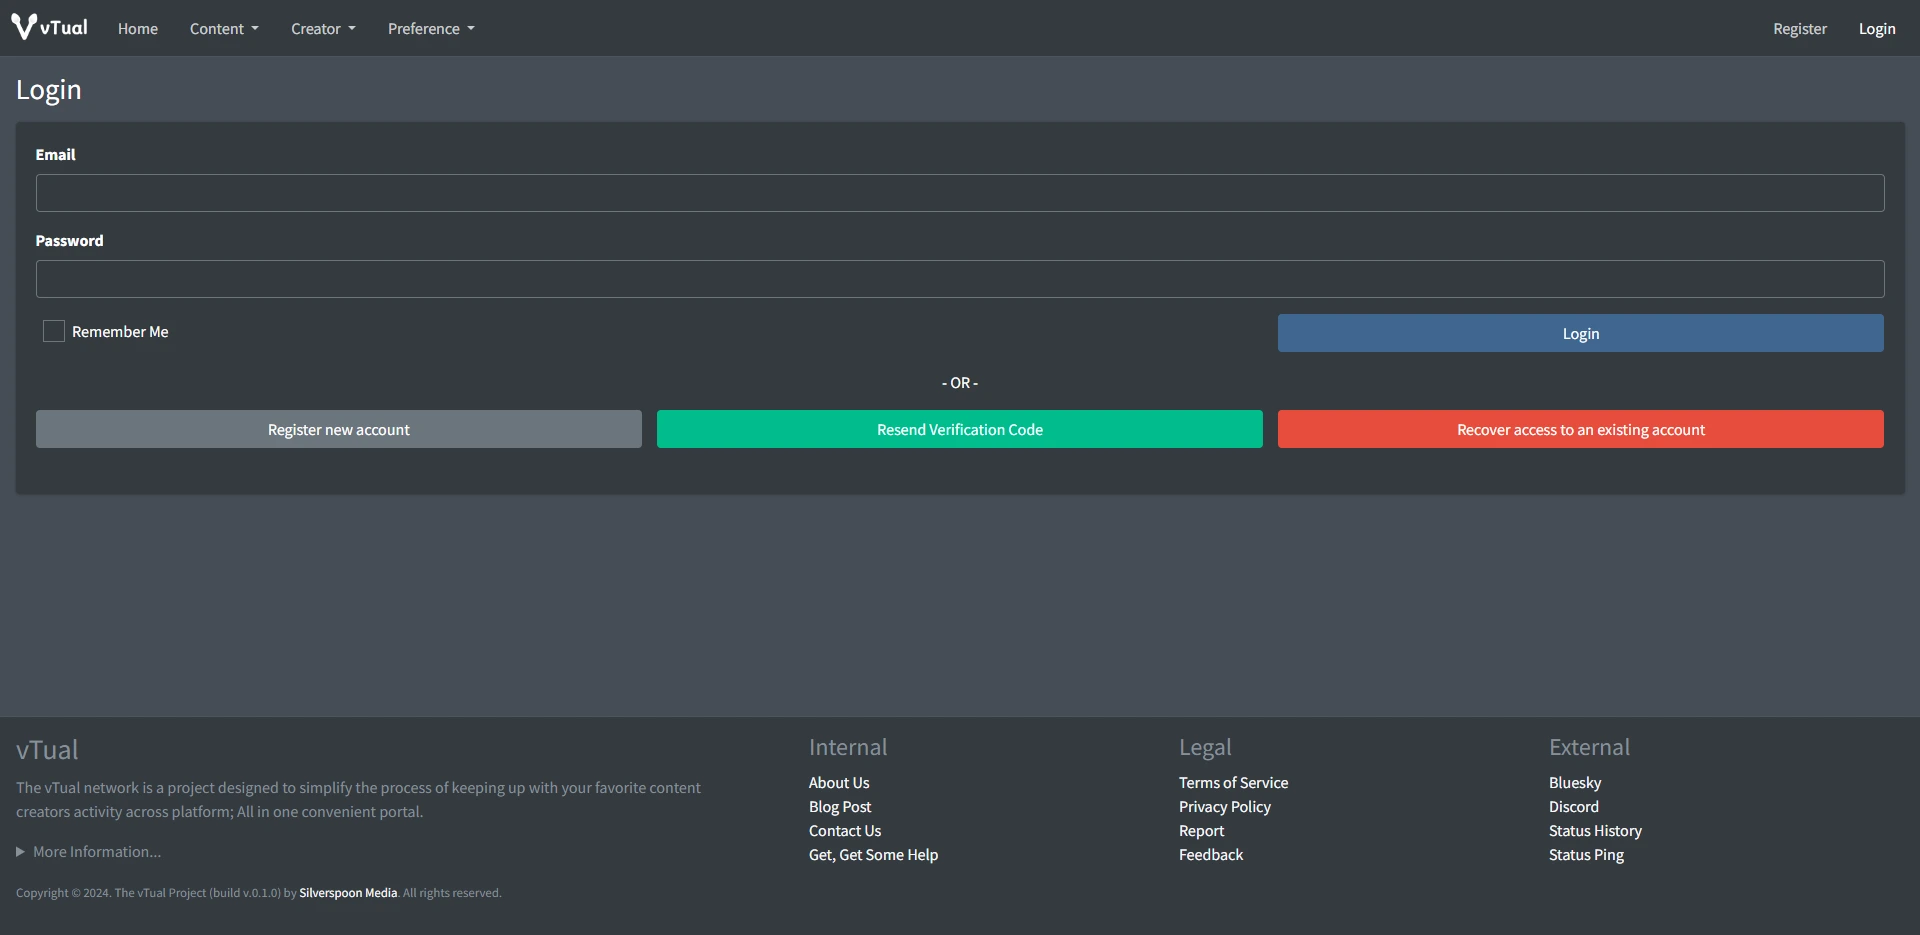Expand the More Information disclosure triangle
1920x935 pixels.
21,852
